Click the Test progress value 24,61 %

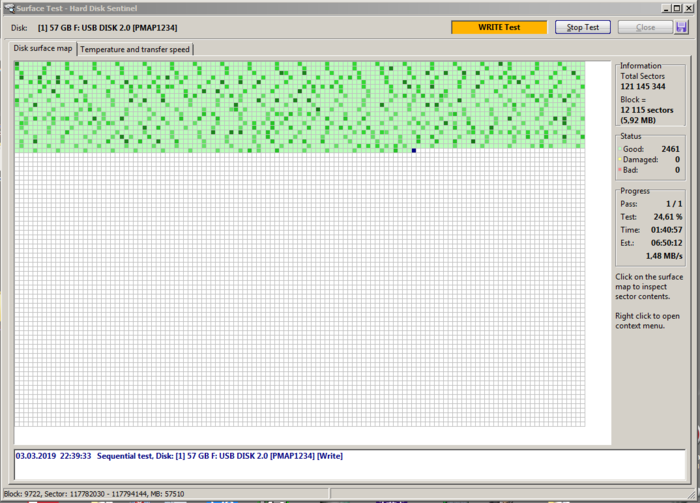coord(668,217)
